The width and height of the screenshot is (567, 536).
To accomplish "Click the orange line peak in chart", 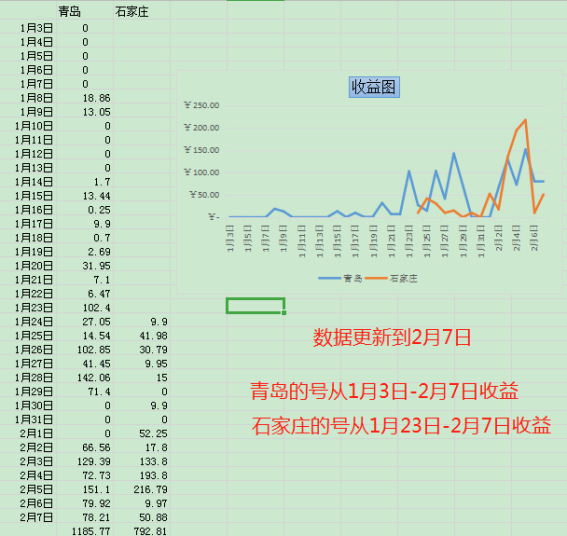I will tap(525, 120).
